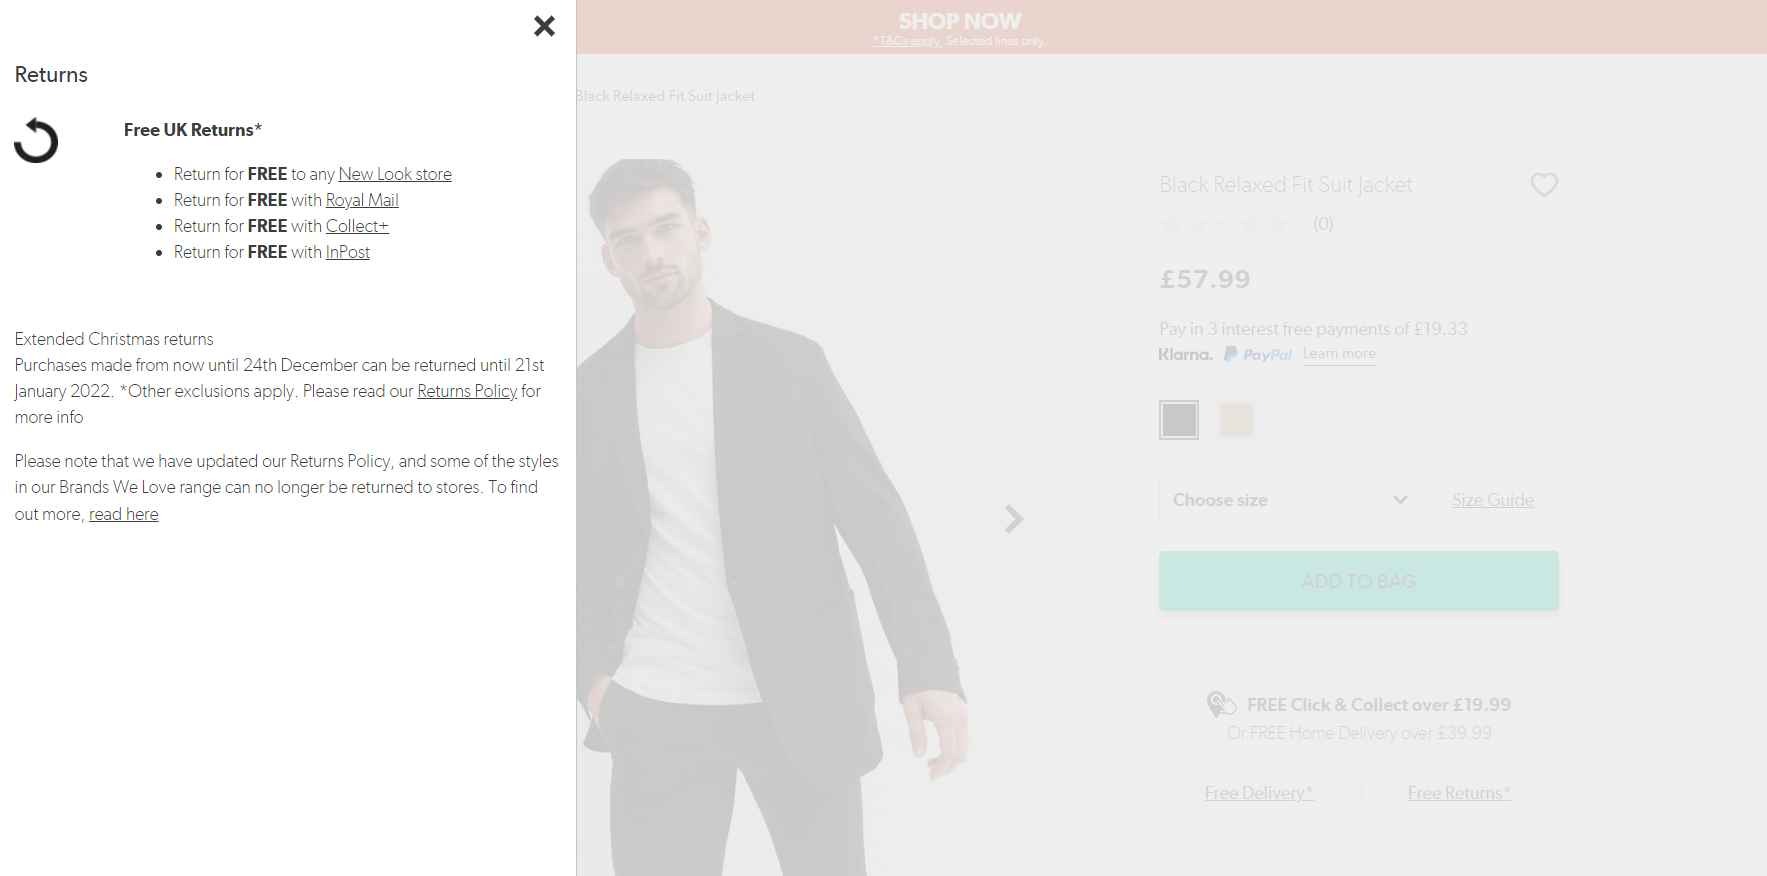Open the Returns Policy link
The image size is (1767, 876).
(466, 391)
